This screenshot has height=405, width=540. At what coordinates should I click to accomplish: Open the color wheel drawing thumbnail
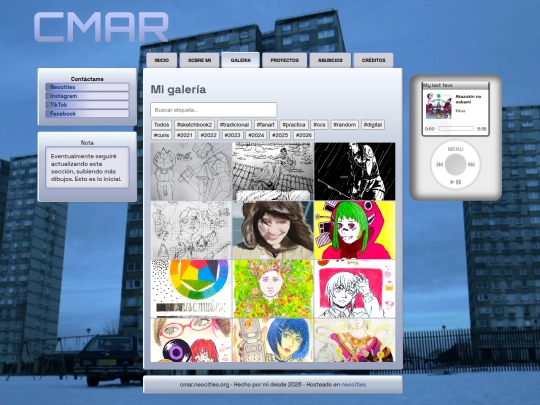click(191, 289)
